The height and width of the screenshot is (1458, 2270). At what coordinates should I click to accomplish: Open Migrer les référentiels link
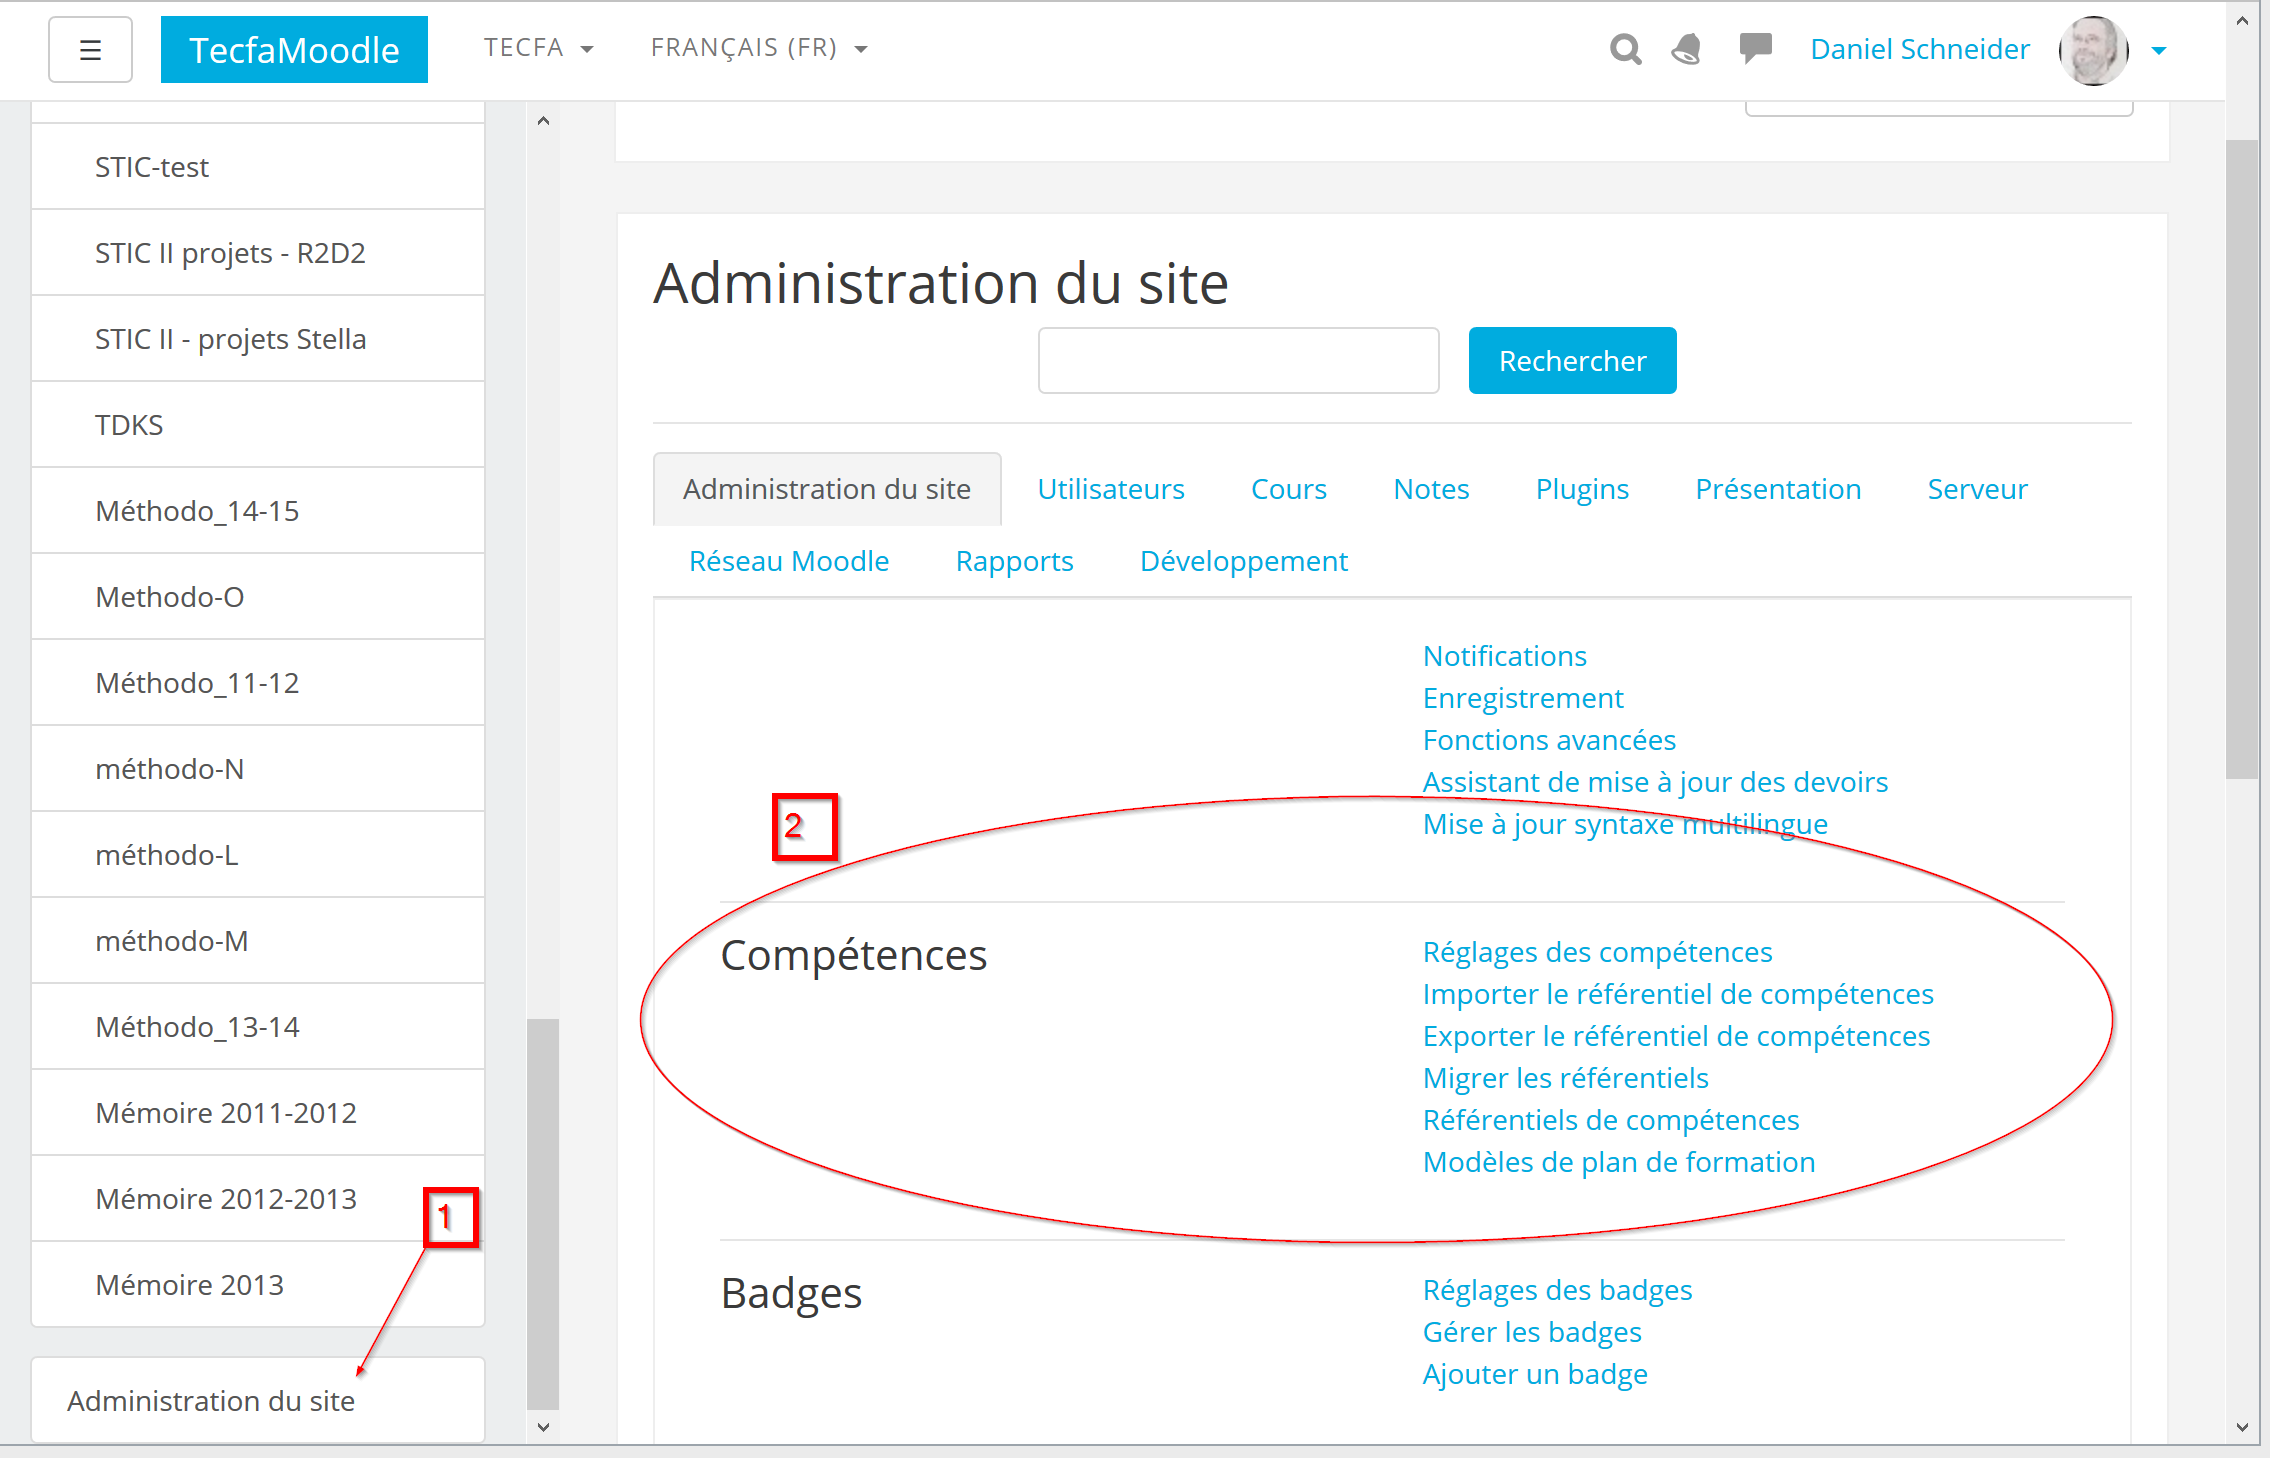[x=1565, y=1078]
